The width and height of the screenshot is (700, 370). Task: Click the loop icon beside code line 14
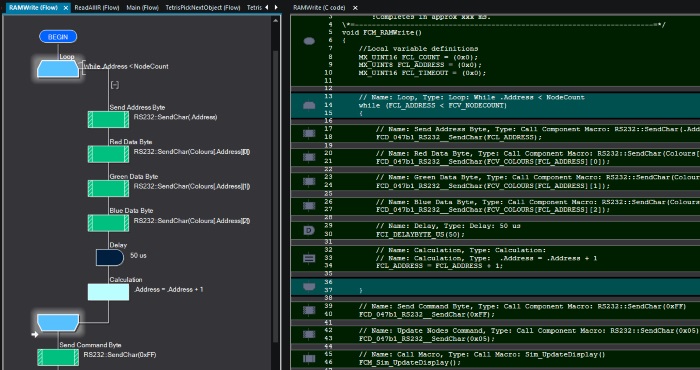point(309,106)
